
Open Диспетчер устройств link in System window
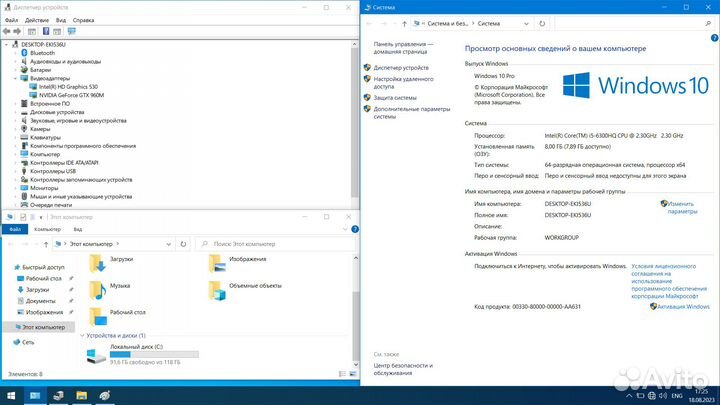(401, 68)
